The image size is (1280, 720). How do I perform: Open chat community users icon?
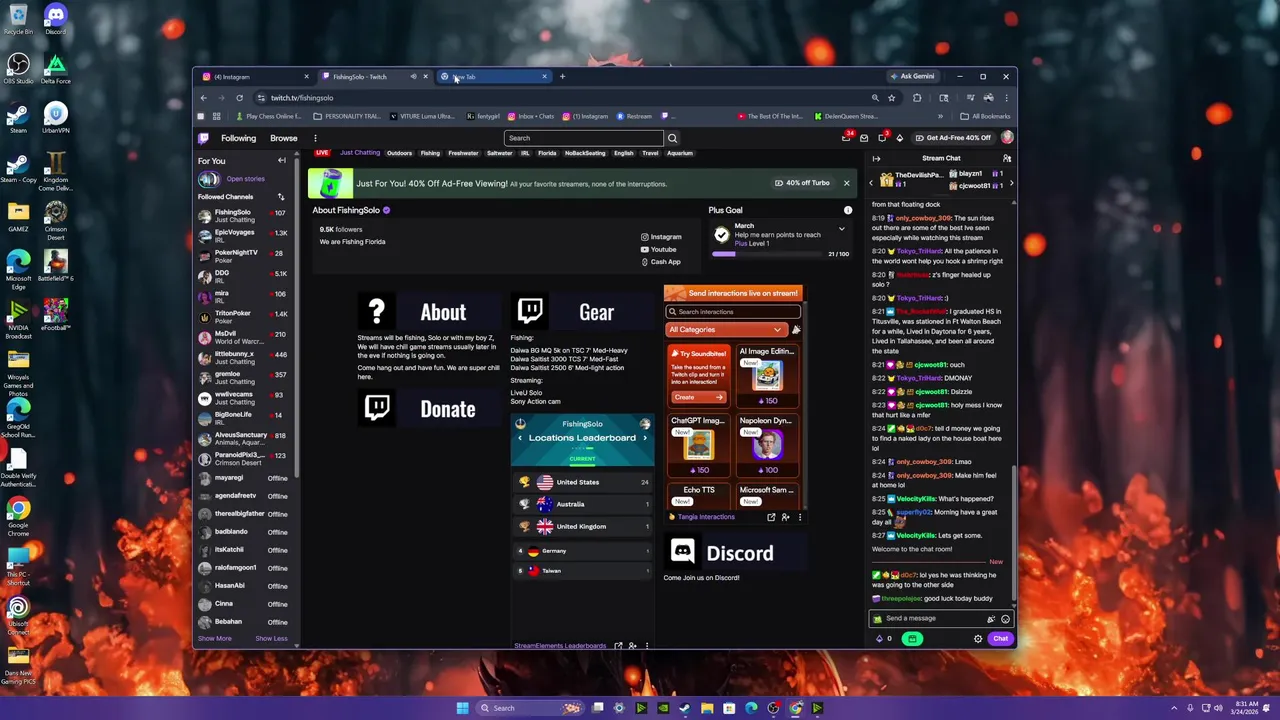(1007, 158)
